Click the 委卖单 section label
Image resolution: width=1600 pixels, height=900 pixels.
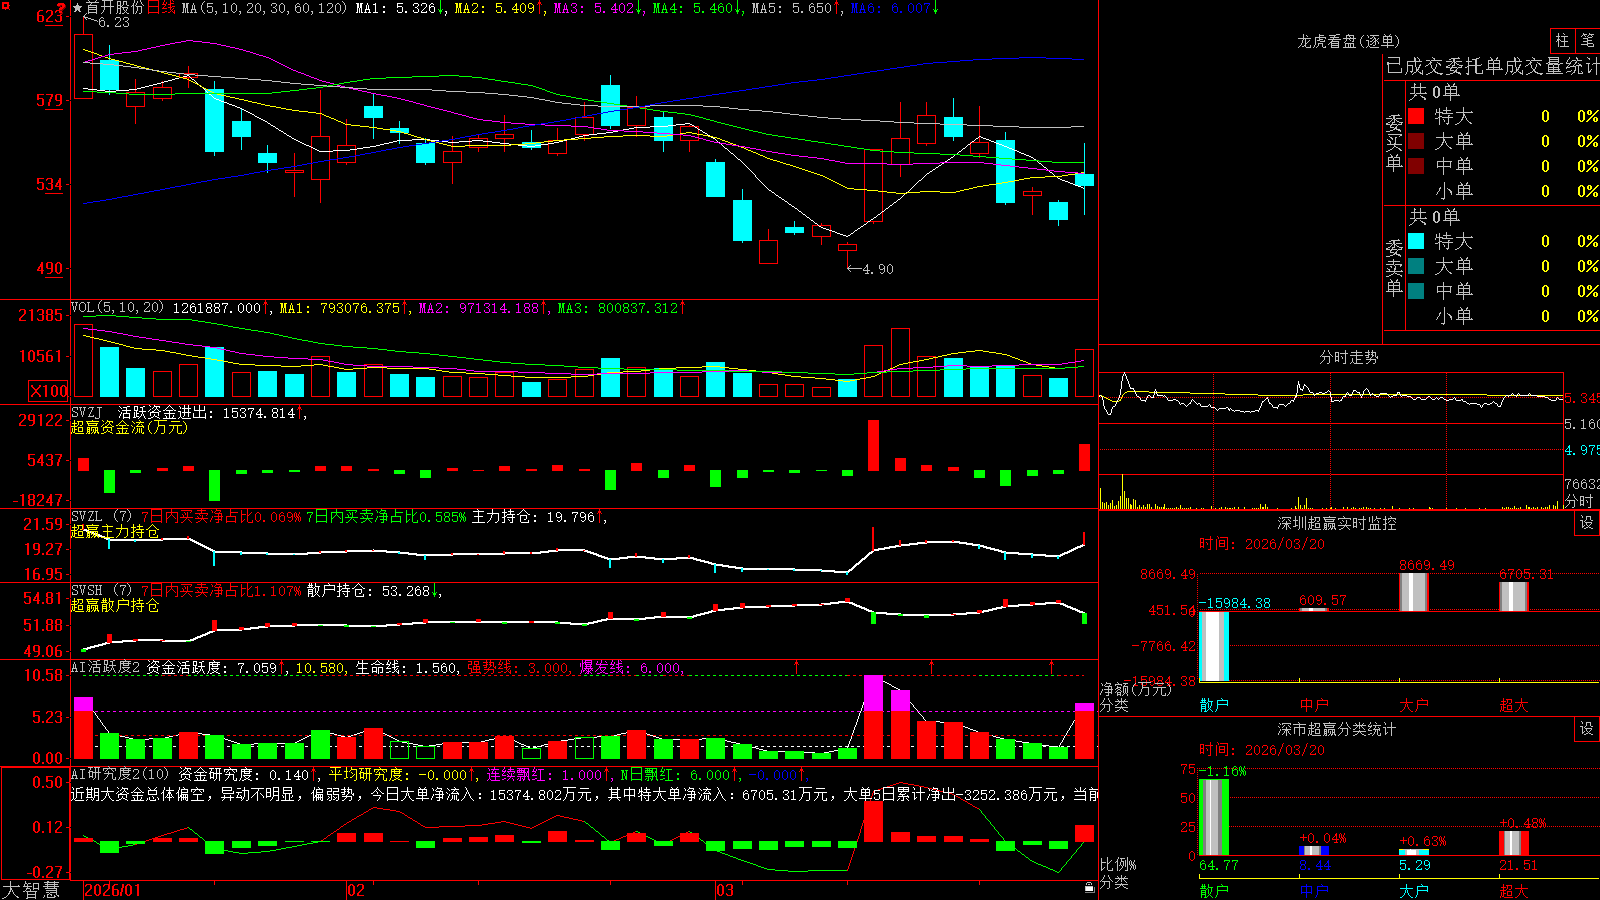[x=1394, y=268]
